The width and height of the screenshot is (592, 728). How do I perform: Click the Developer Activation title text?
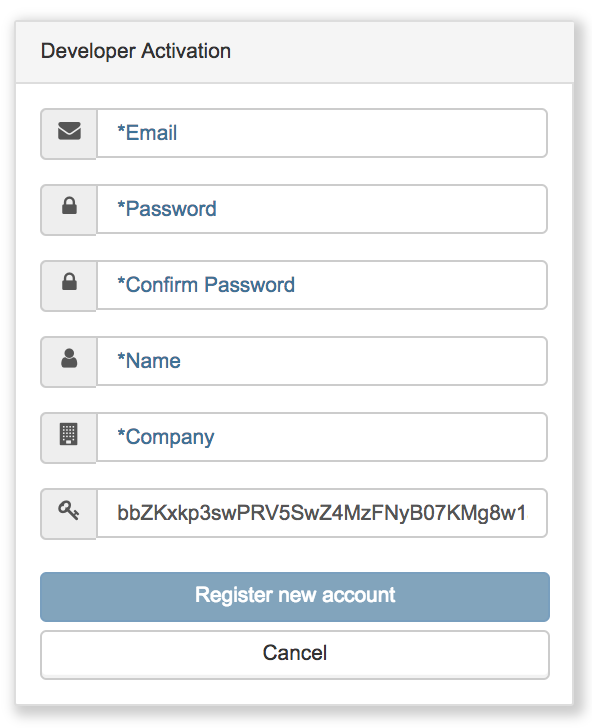tap(136, 51)
